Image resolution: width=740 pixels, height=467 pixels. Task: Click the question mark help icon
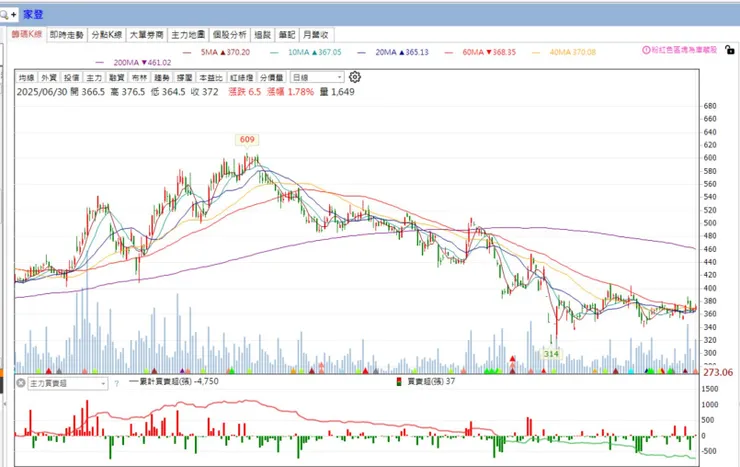(116, 384)
